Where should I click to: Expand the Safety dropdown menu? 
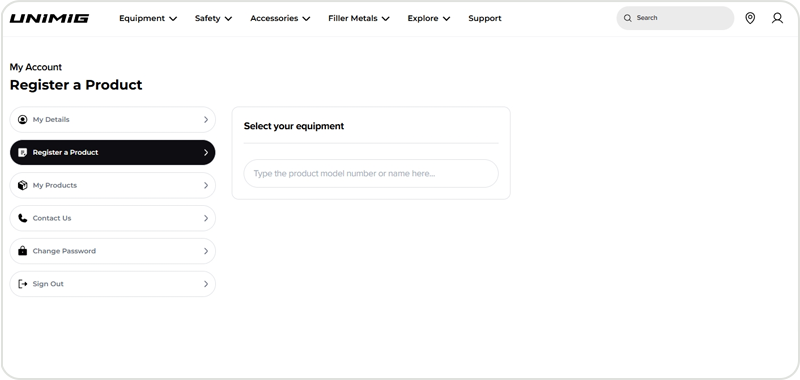tap(213, 18)
